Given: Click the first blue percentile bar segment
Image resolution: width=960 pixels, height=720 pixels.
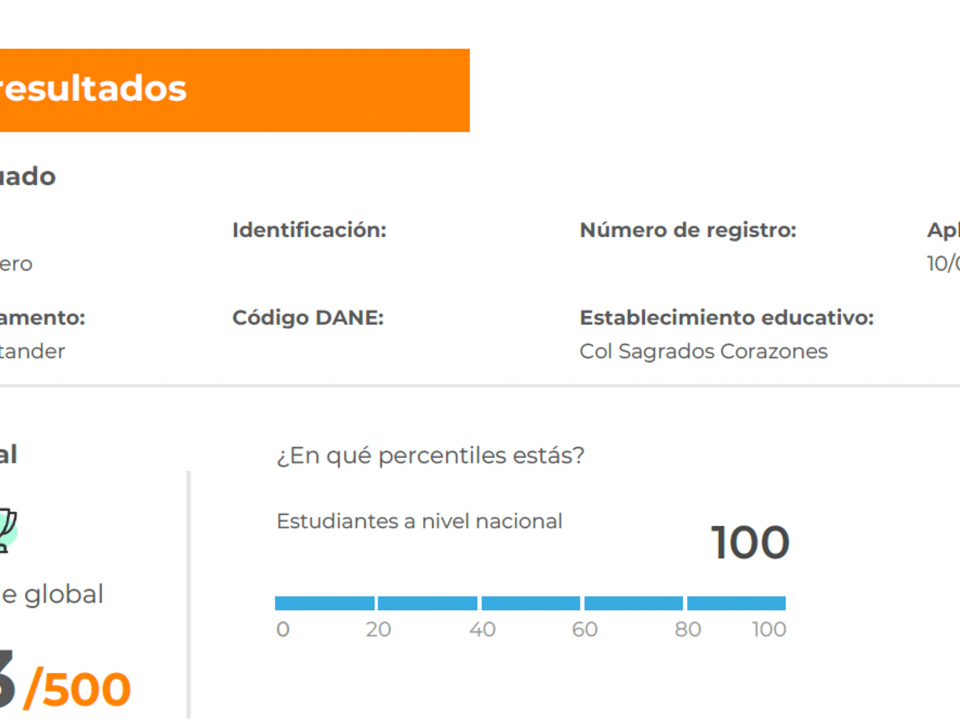Looking at the screenshot, I should [325, 603].
